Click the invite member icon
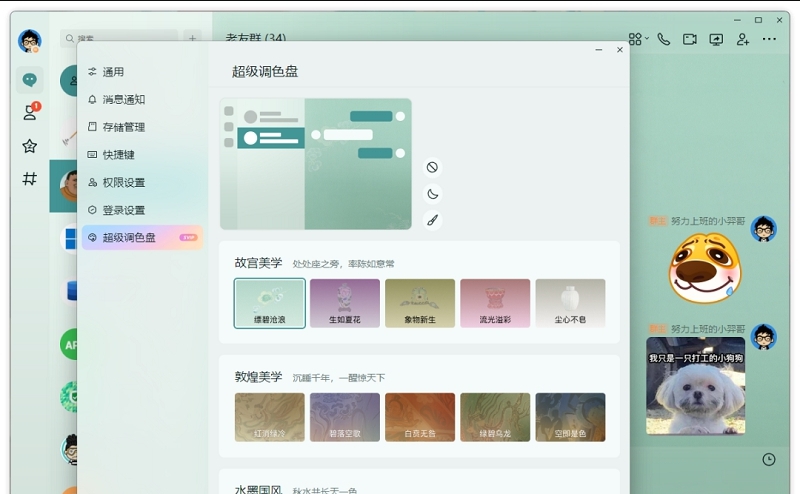The width and height of the screenshot is (800, 494). tap(742, 39)
